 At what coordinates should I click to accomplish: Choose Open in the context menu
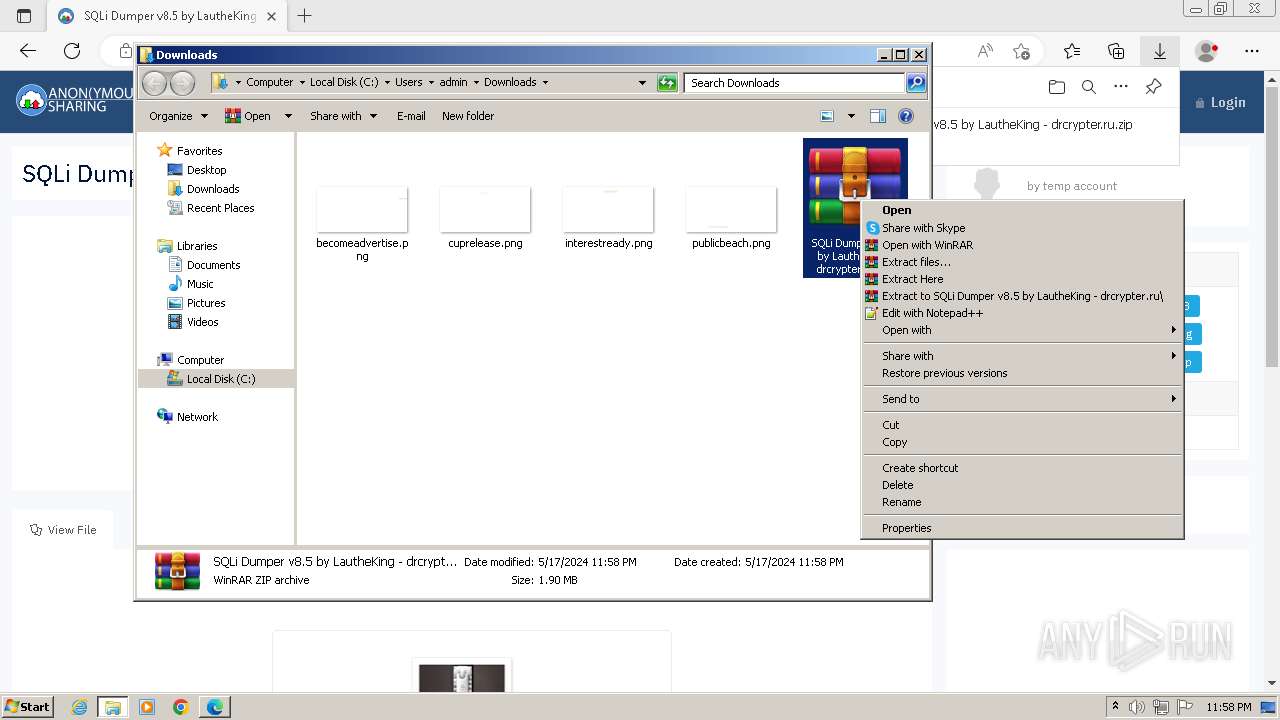click(x=1022, y=210)
